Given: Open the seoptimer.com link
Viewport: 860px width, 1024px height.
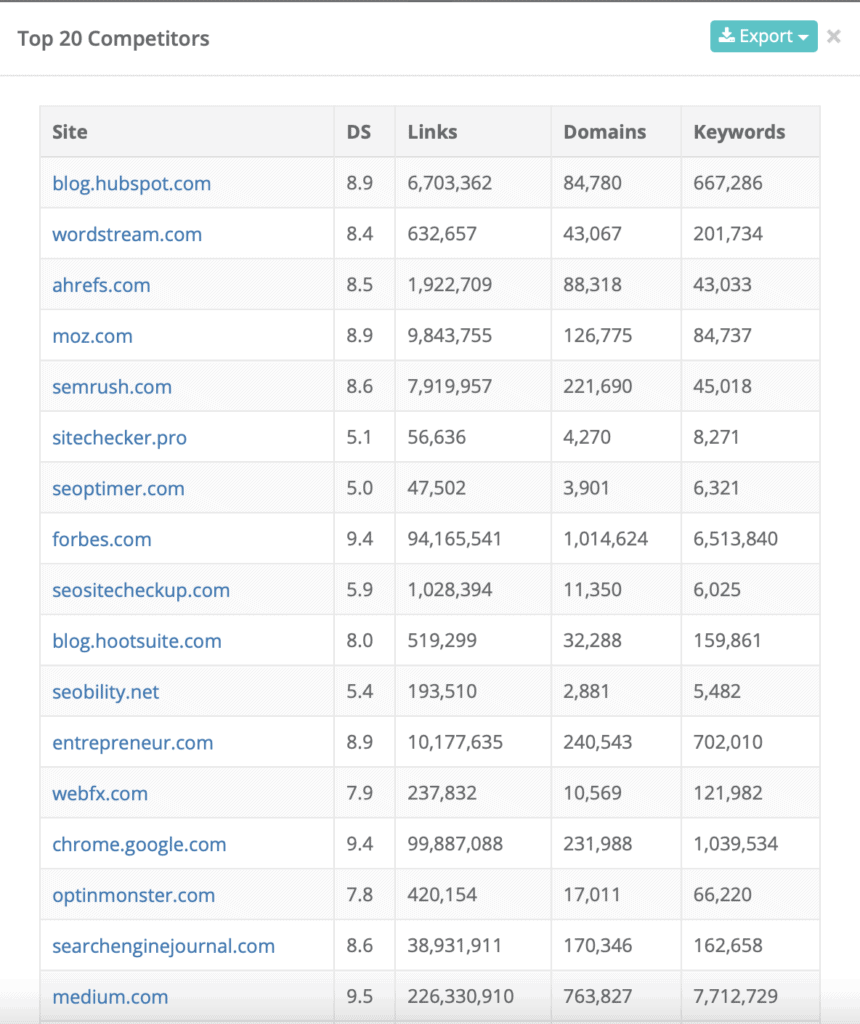Looking at the screenshot, I should pos(118,489).
